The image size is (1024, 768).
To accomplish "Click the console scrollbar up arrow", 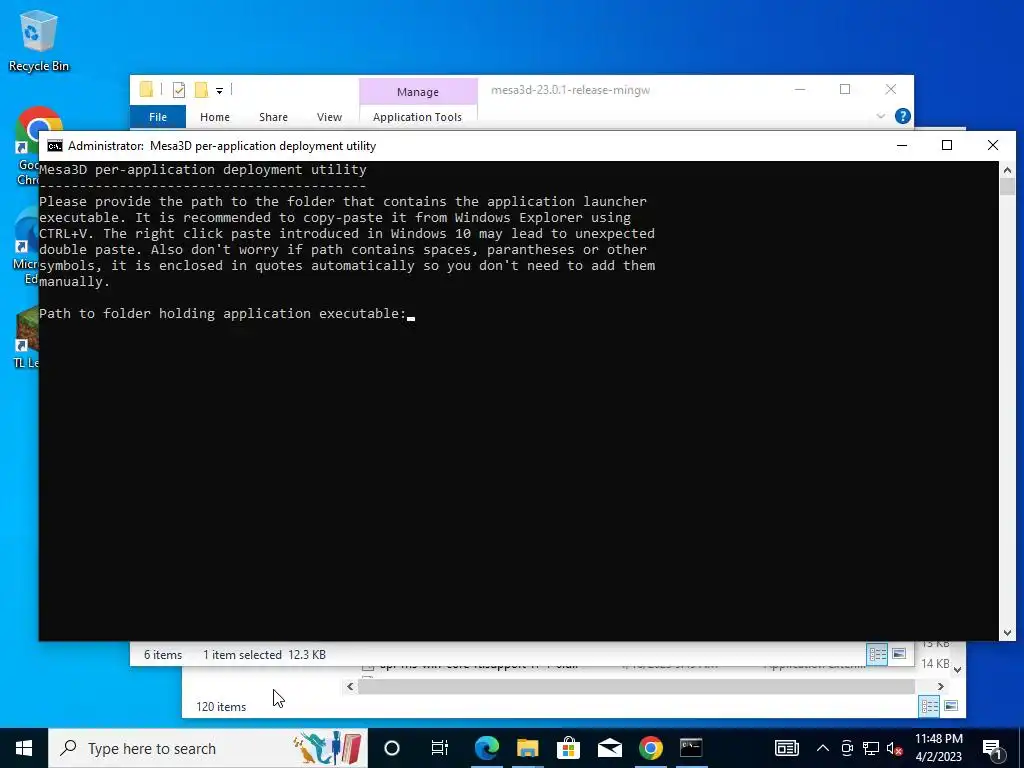I will coord(1007,170).
